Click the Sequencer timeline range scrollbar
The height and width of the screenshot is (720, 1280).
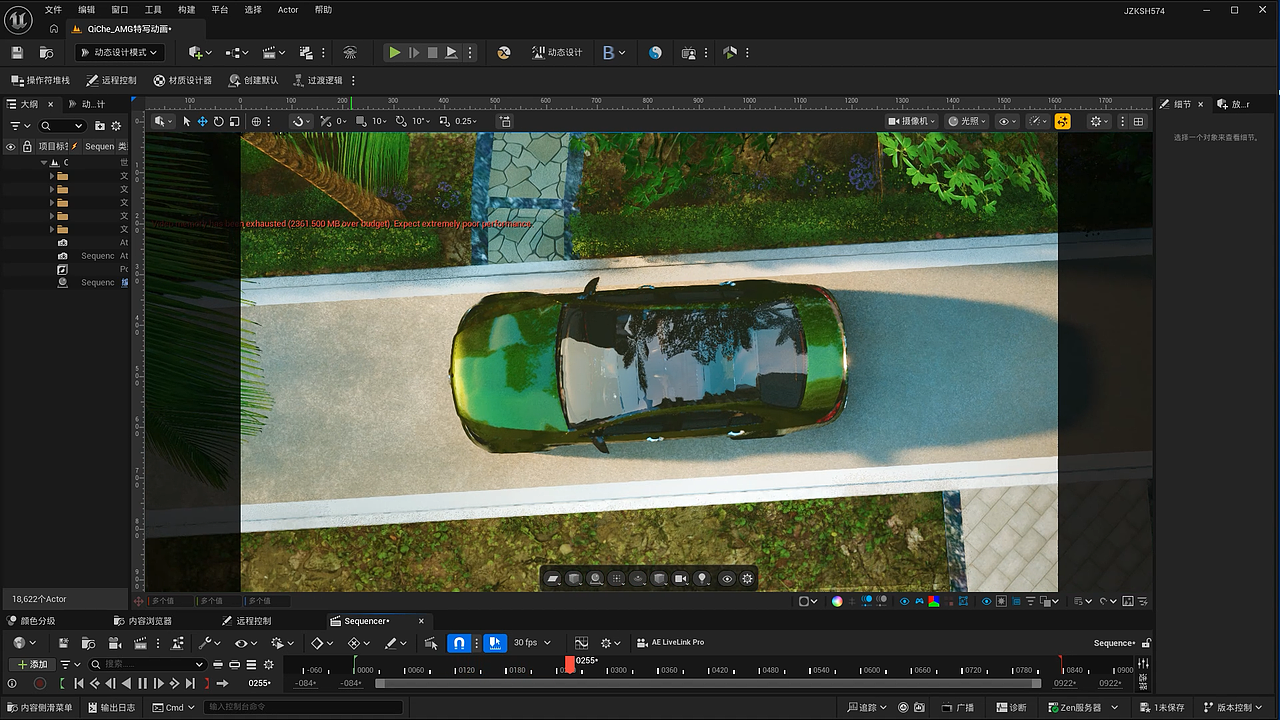pos(708,683)
